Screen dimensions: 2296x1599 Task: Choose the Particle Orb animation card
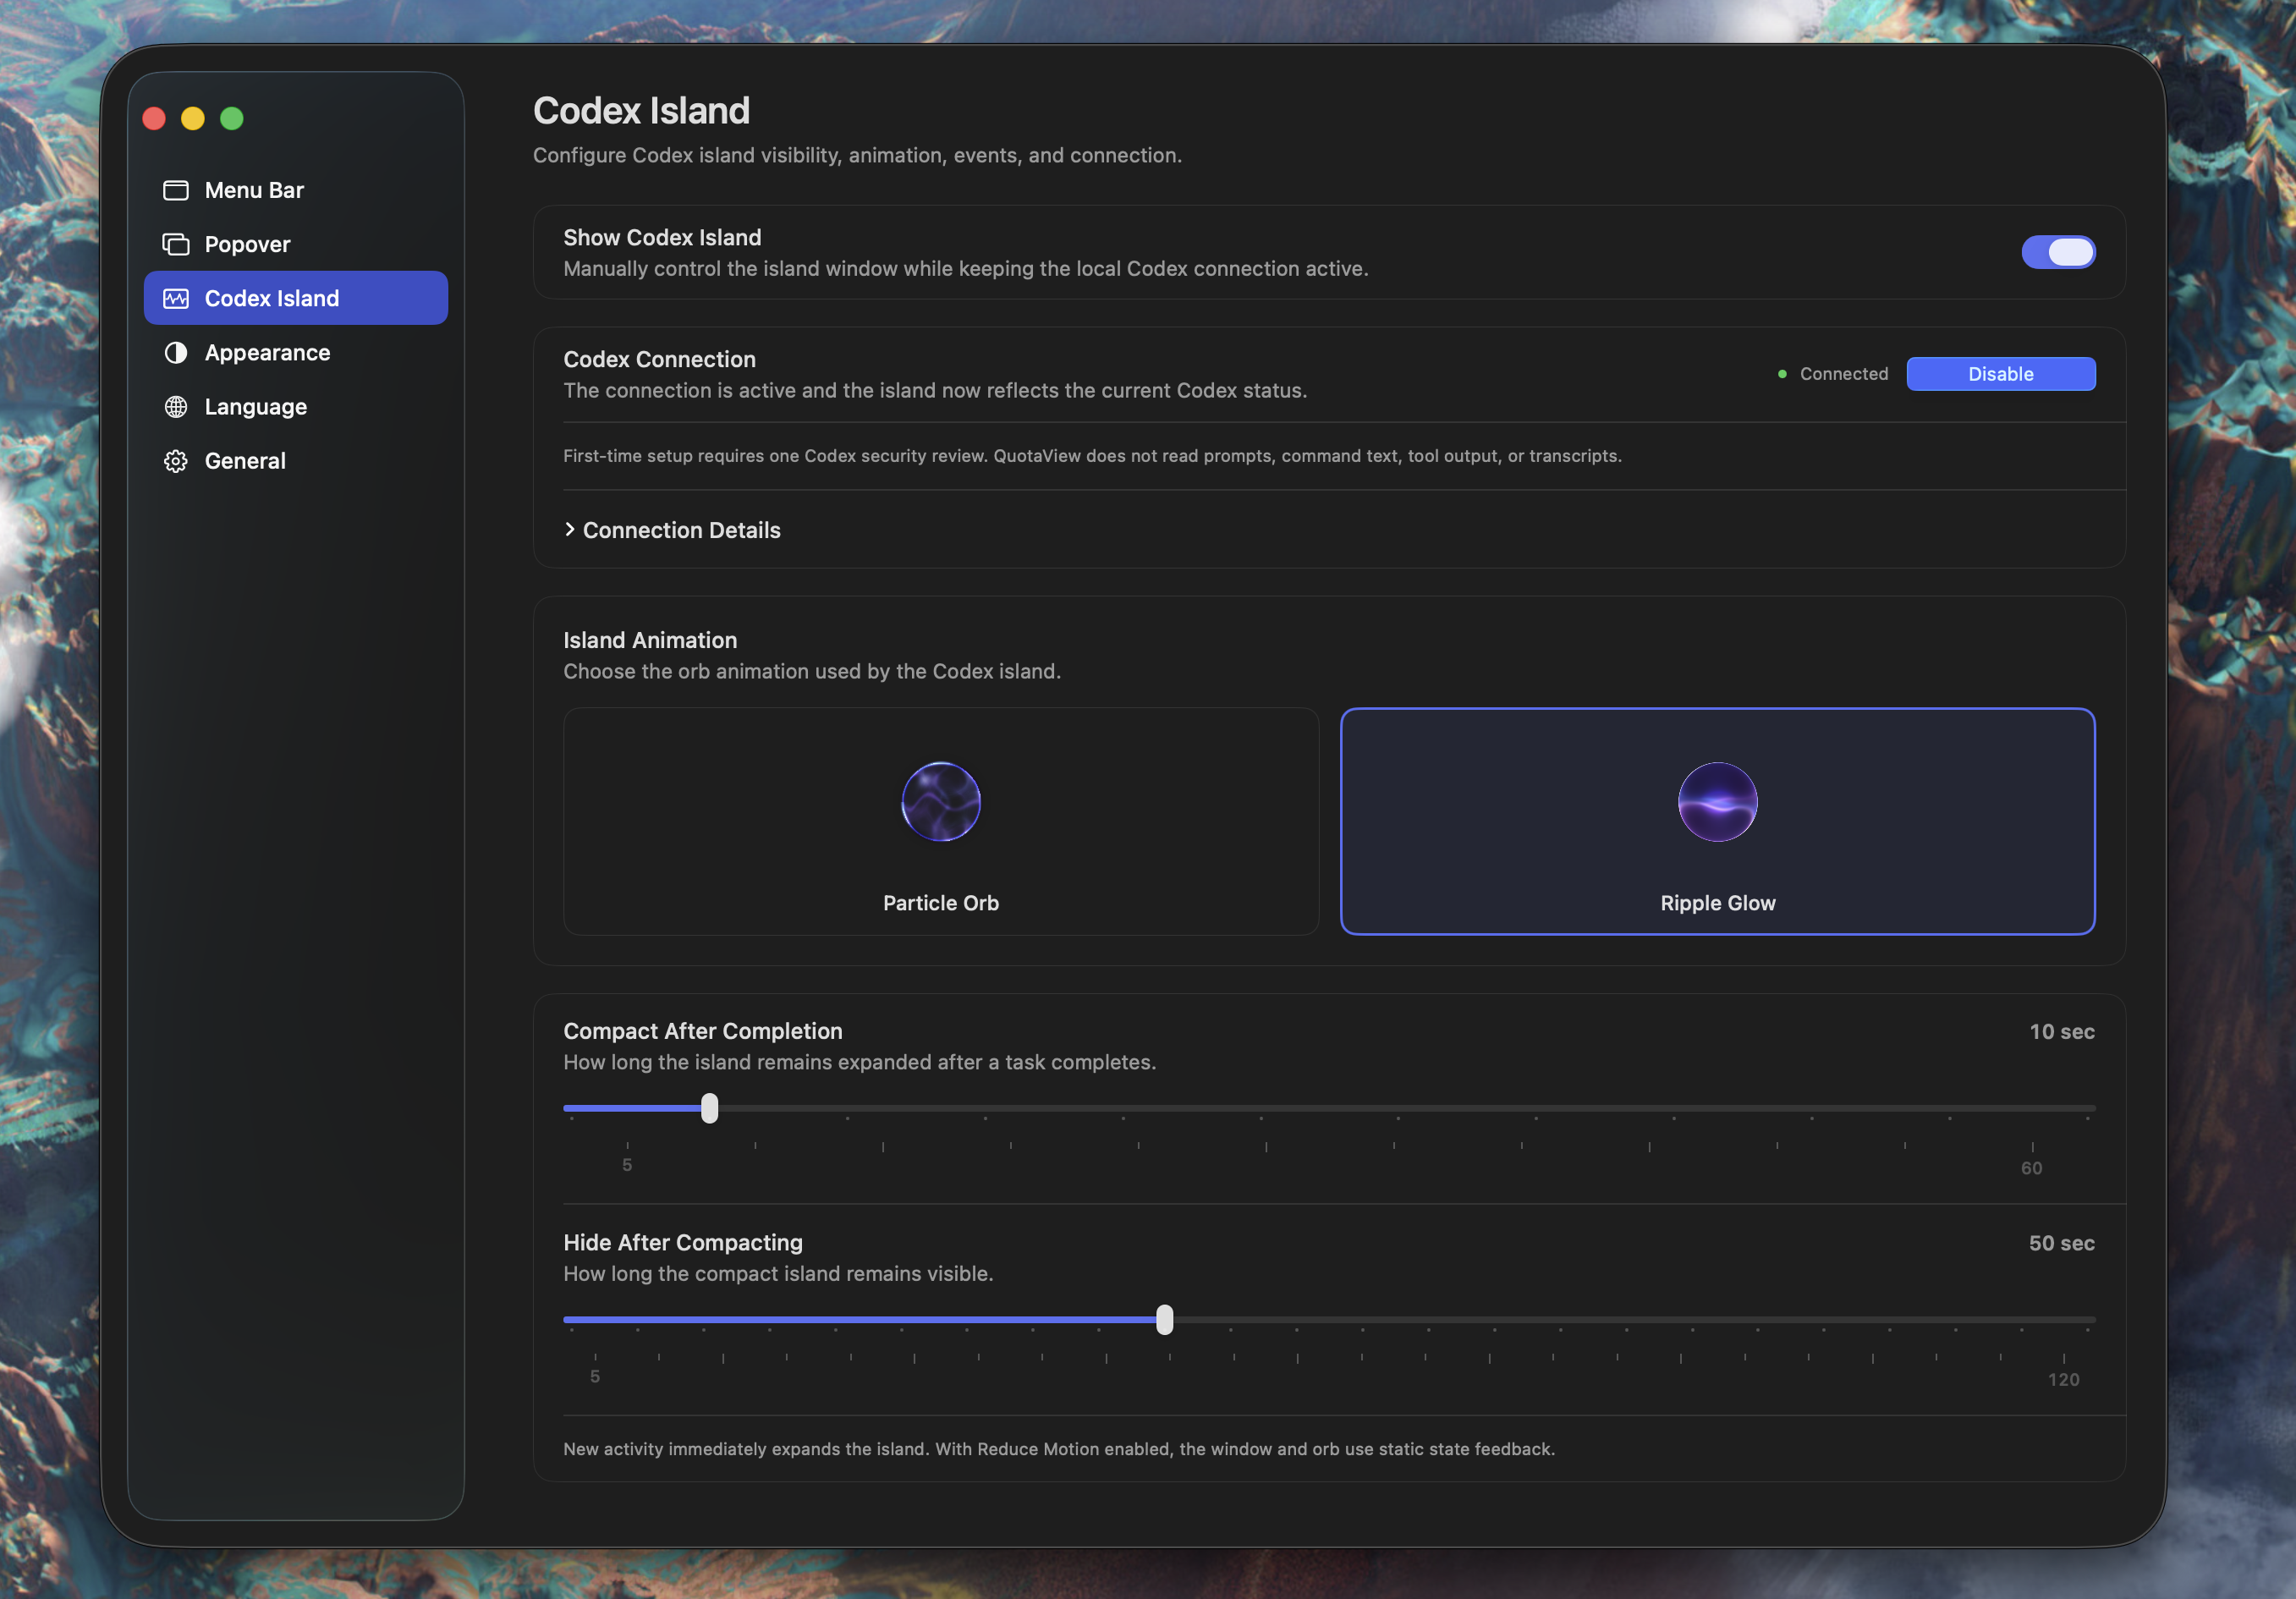click(940, 821)
